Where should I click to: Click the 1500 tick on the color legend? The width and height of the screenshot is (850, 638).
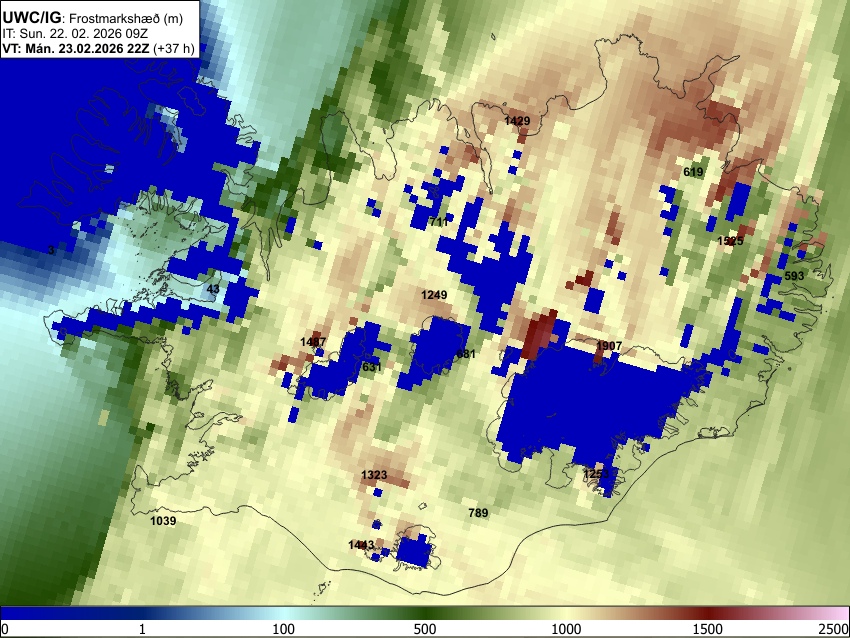click(x=708, y=629)
